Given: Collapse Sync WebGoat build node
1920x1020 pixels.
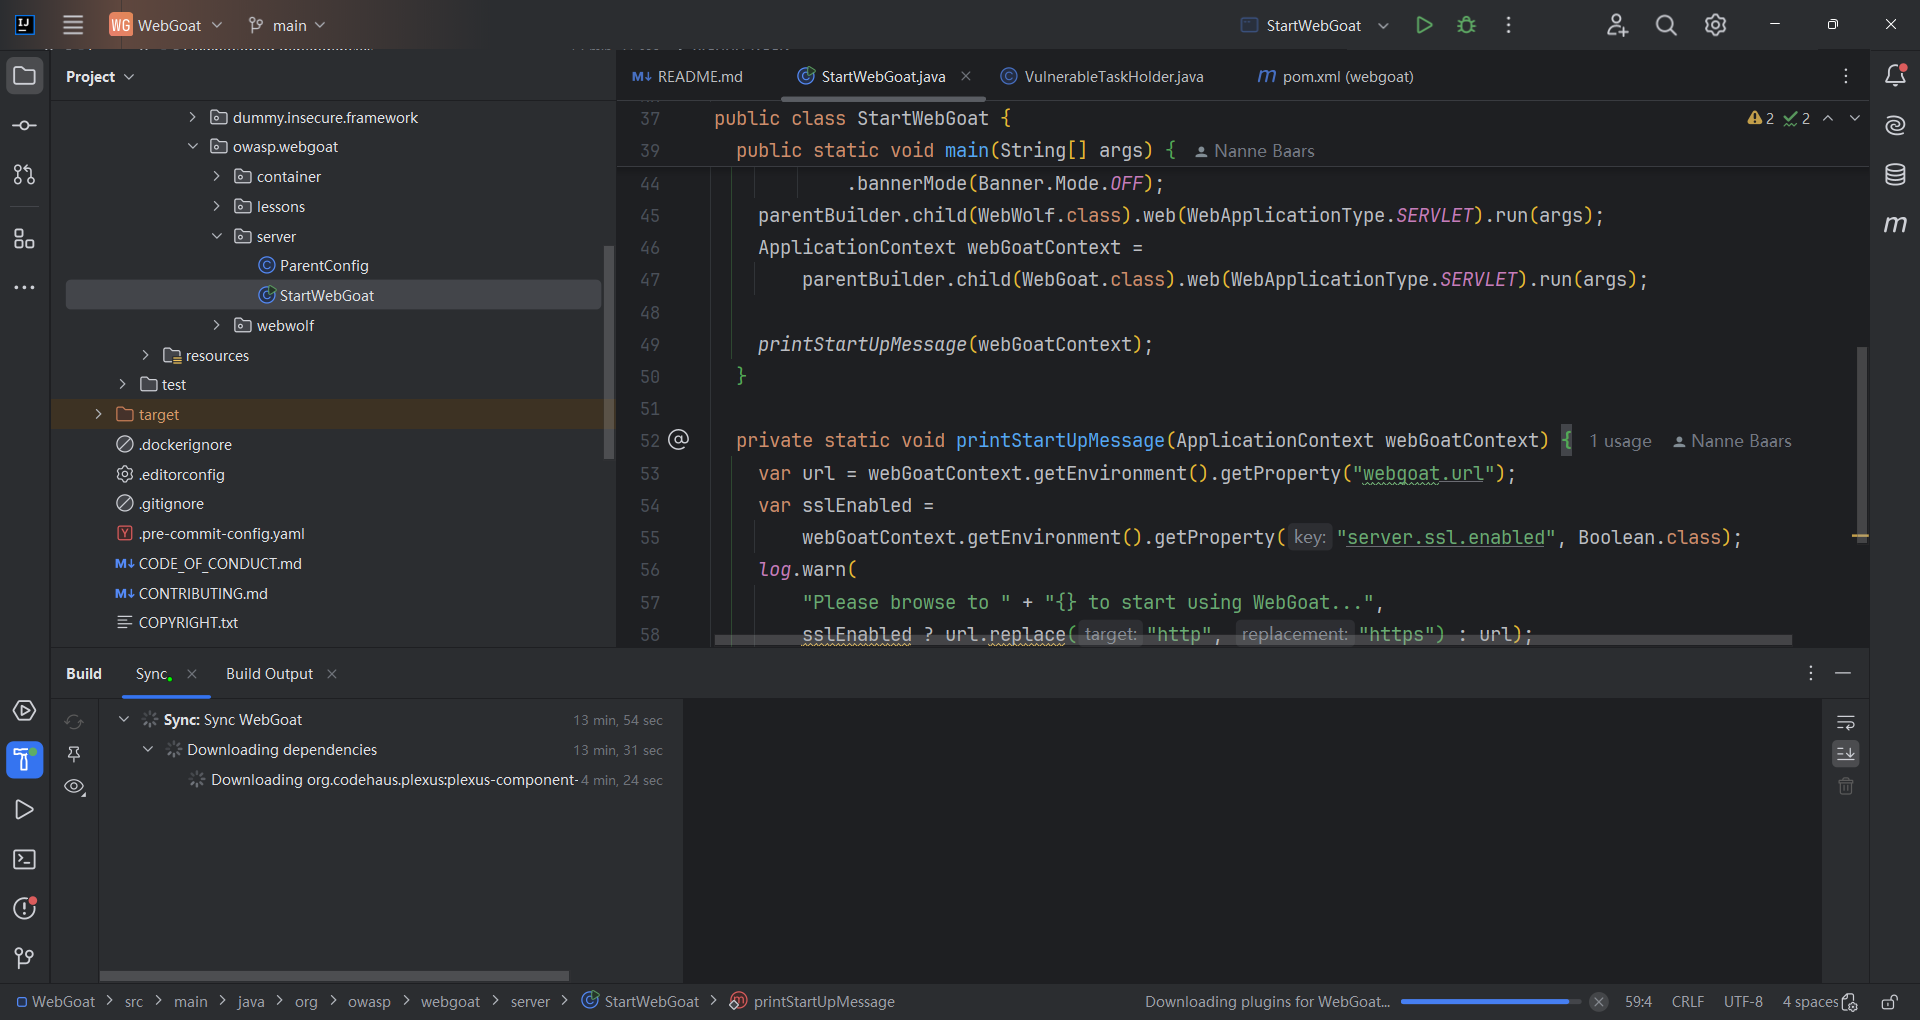Looking at the screenshot, I should [x=124, y=720].
